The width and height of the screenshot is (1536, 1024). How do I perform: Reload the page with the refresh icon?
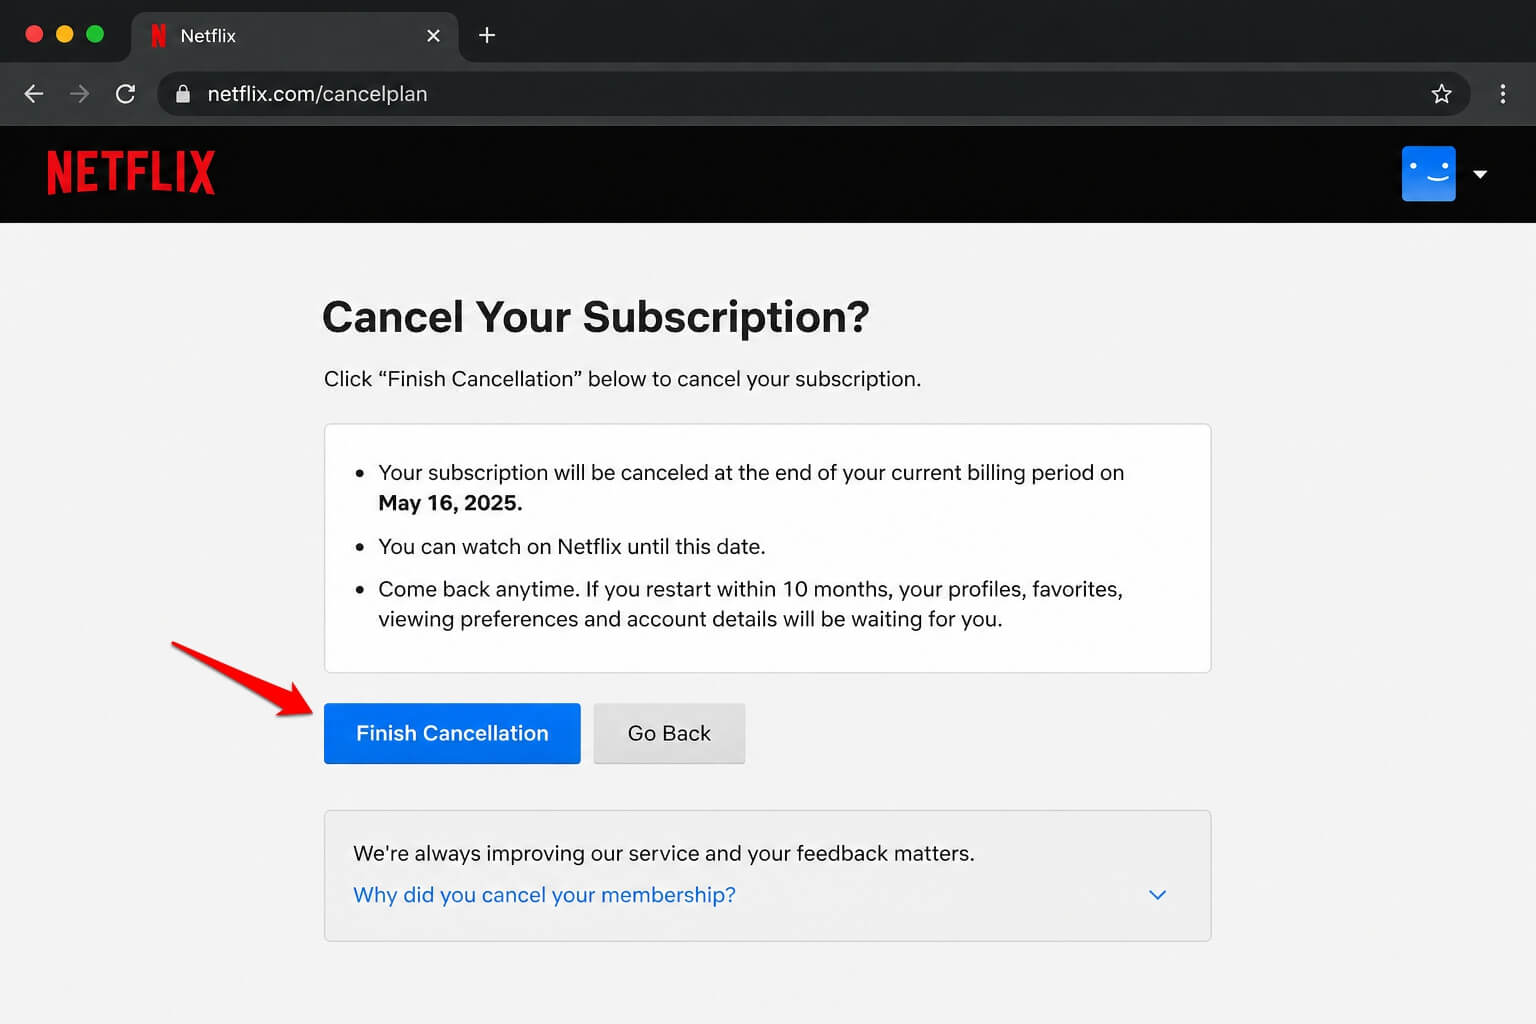[125, 93]
